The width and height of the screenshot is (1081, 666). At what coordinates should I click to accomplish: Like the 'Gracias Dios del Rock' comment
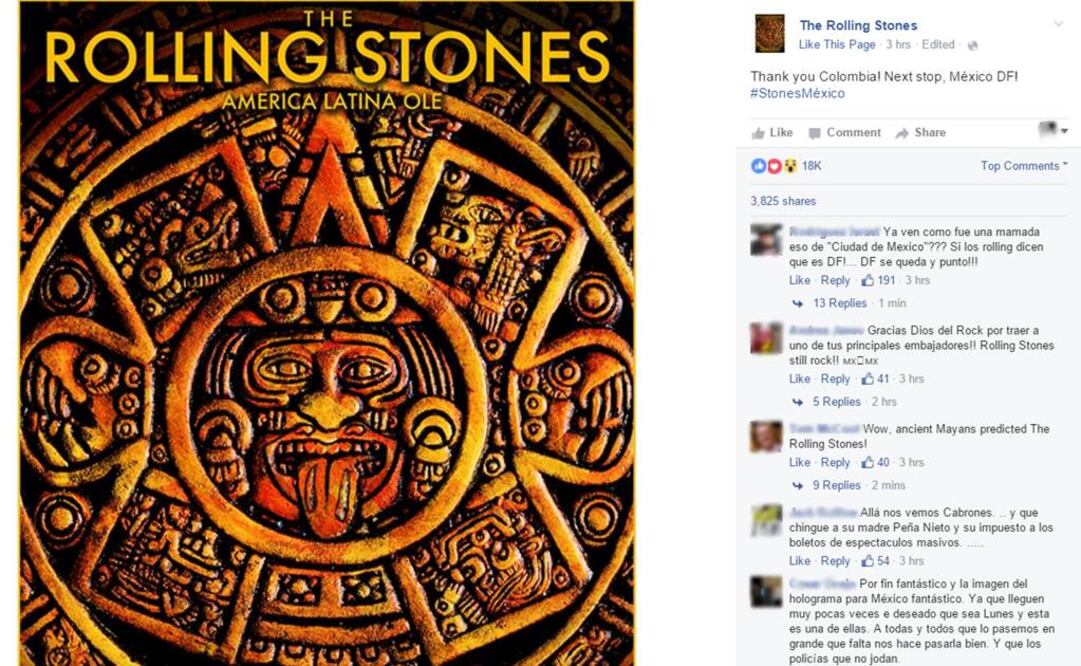coord(800,379)
